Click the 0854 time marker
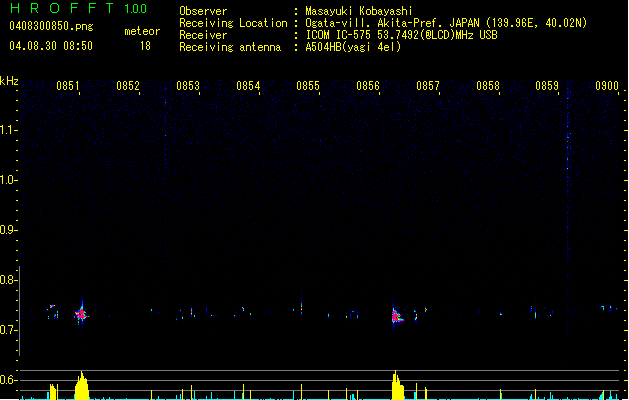 [248, 86]
